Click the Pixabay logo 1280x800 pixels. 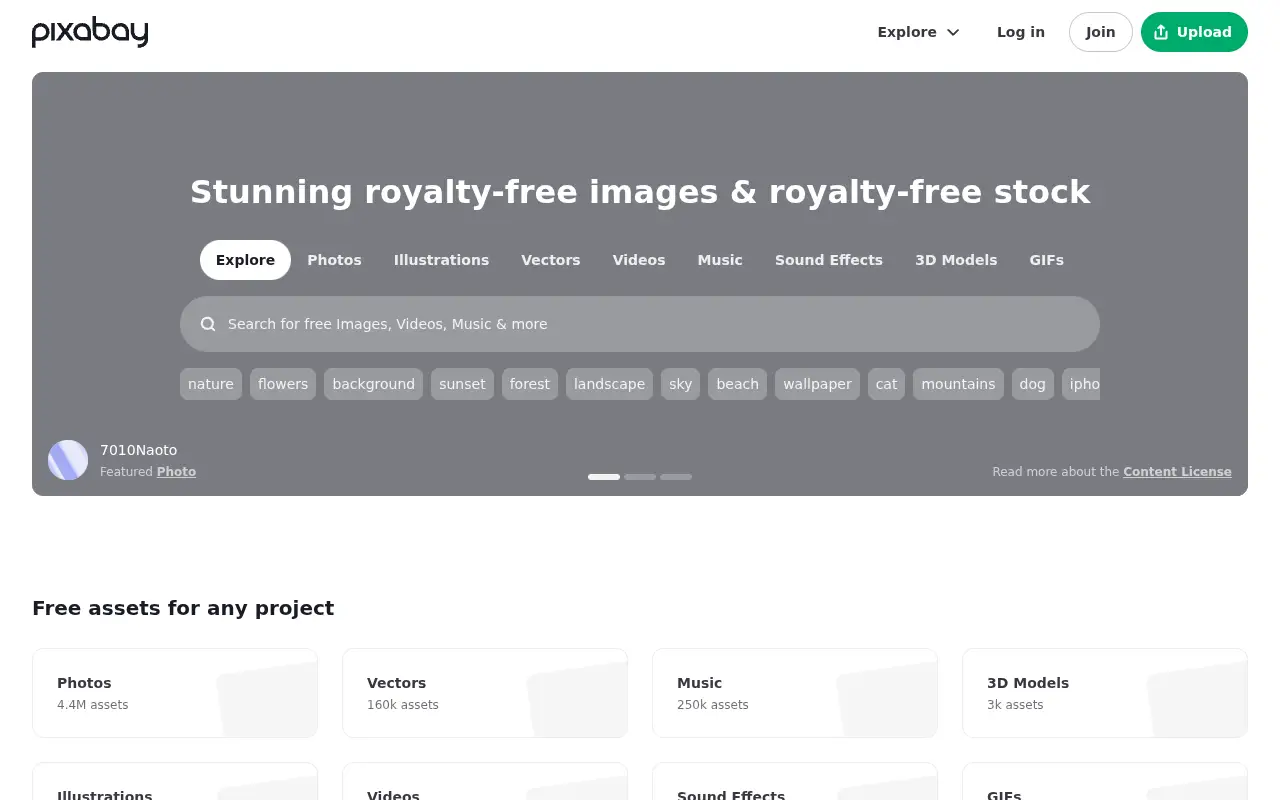(90, 32)
